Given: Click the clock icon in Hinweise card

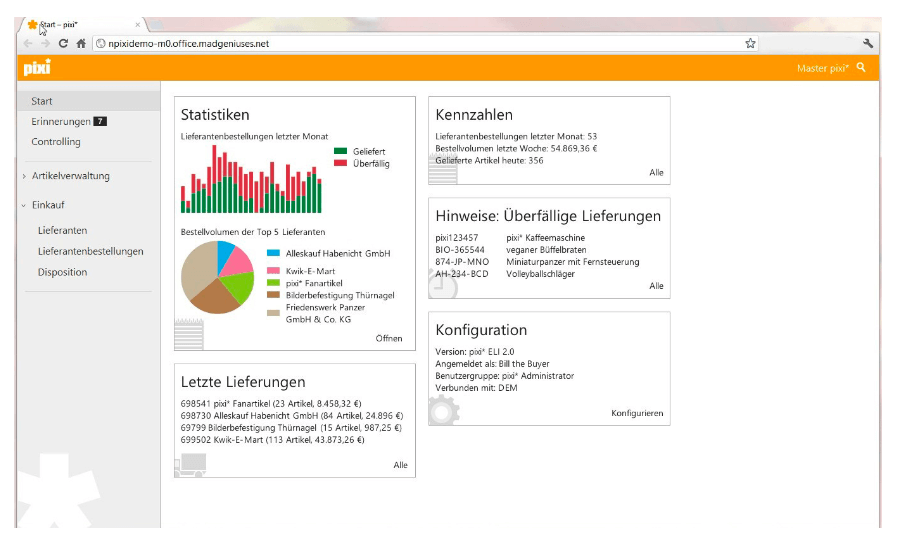Looking at the screenshot, I should [x=443, y=285].
